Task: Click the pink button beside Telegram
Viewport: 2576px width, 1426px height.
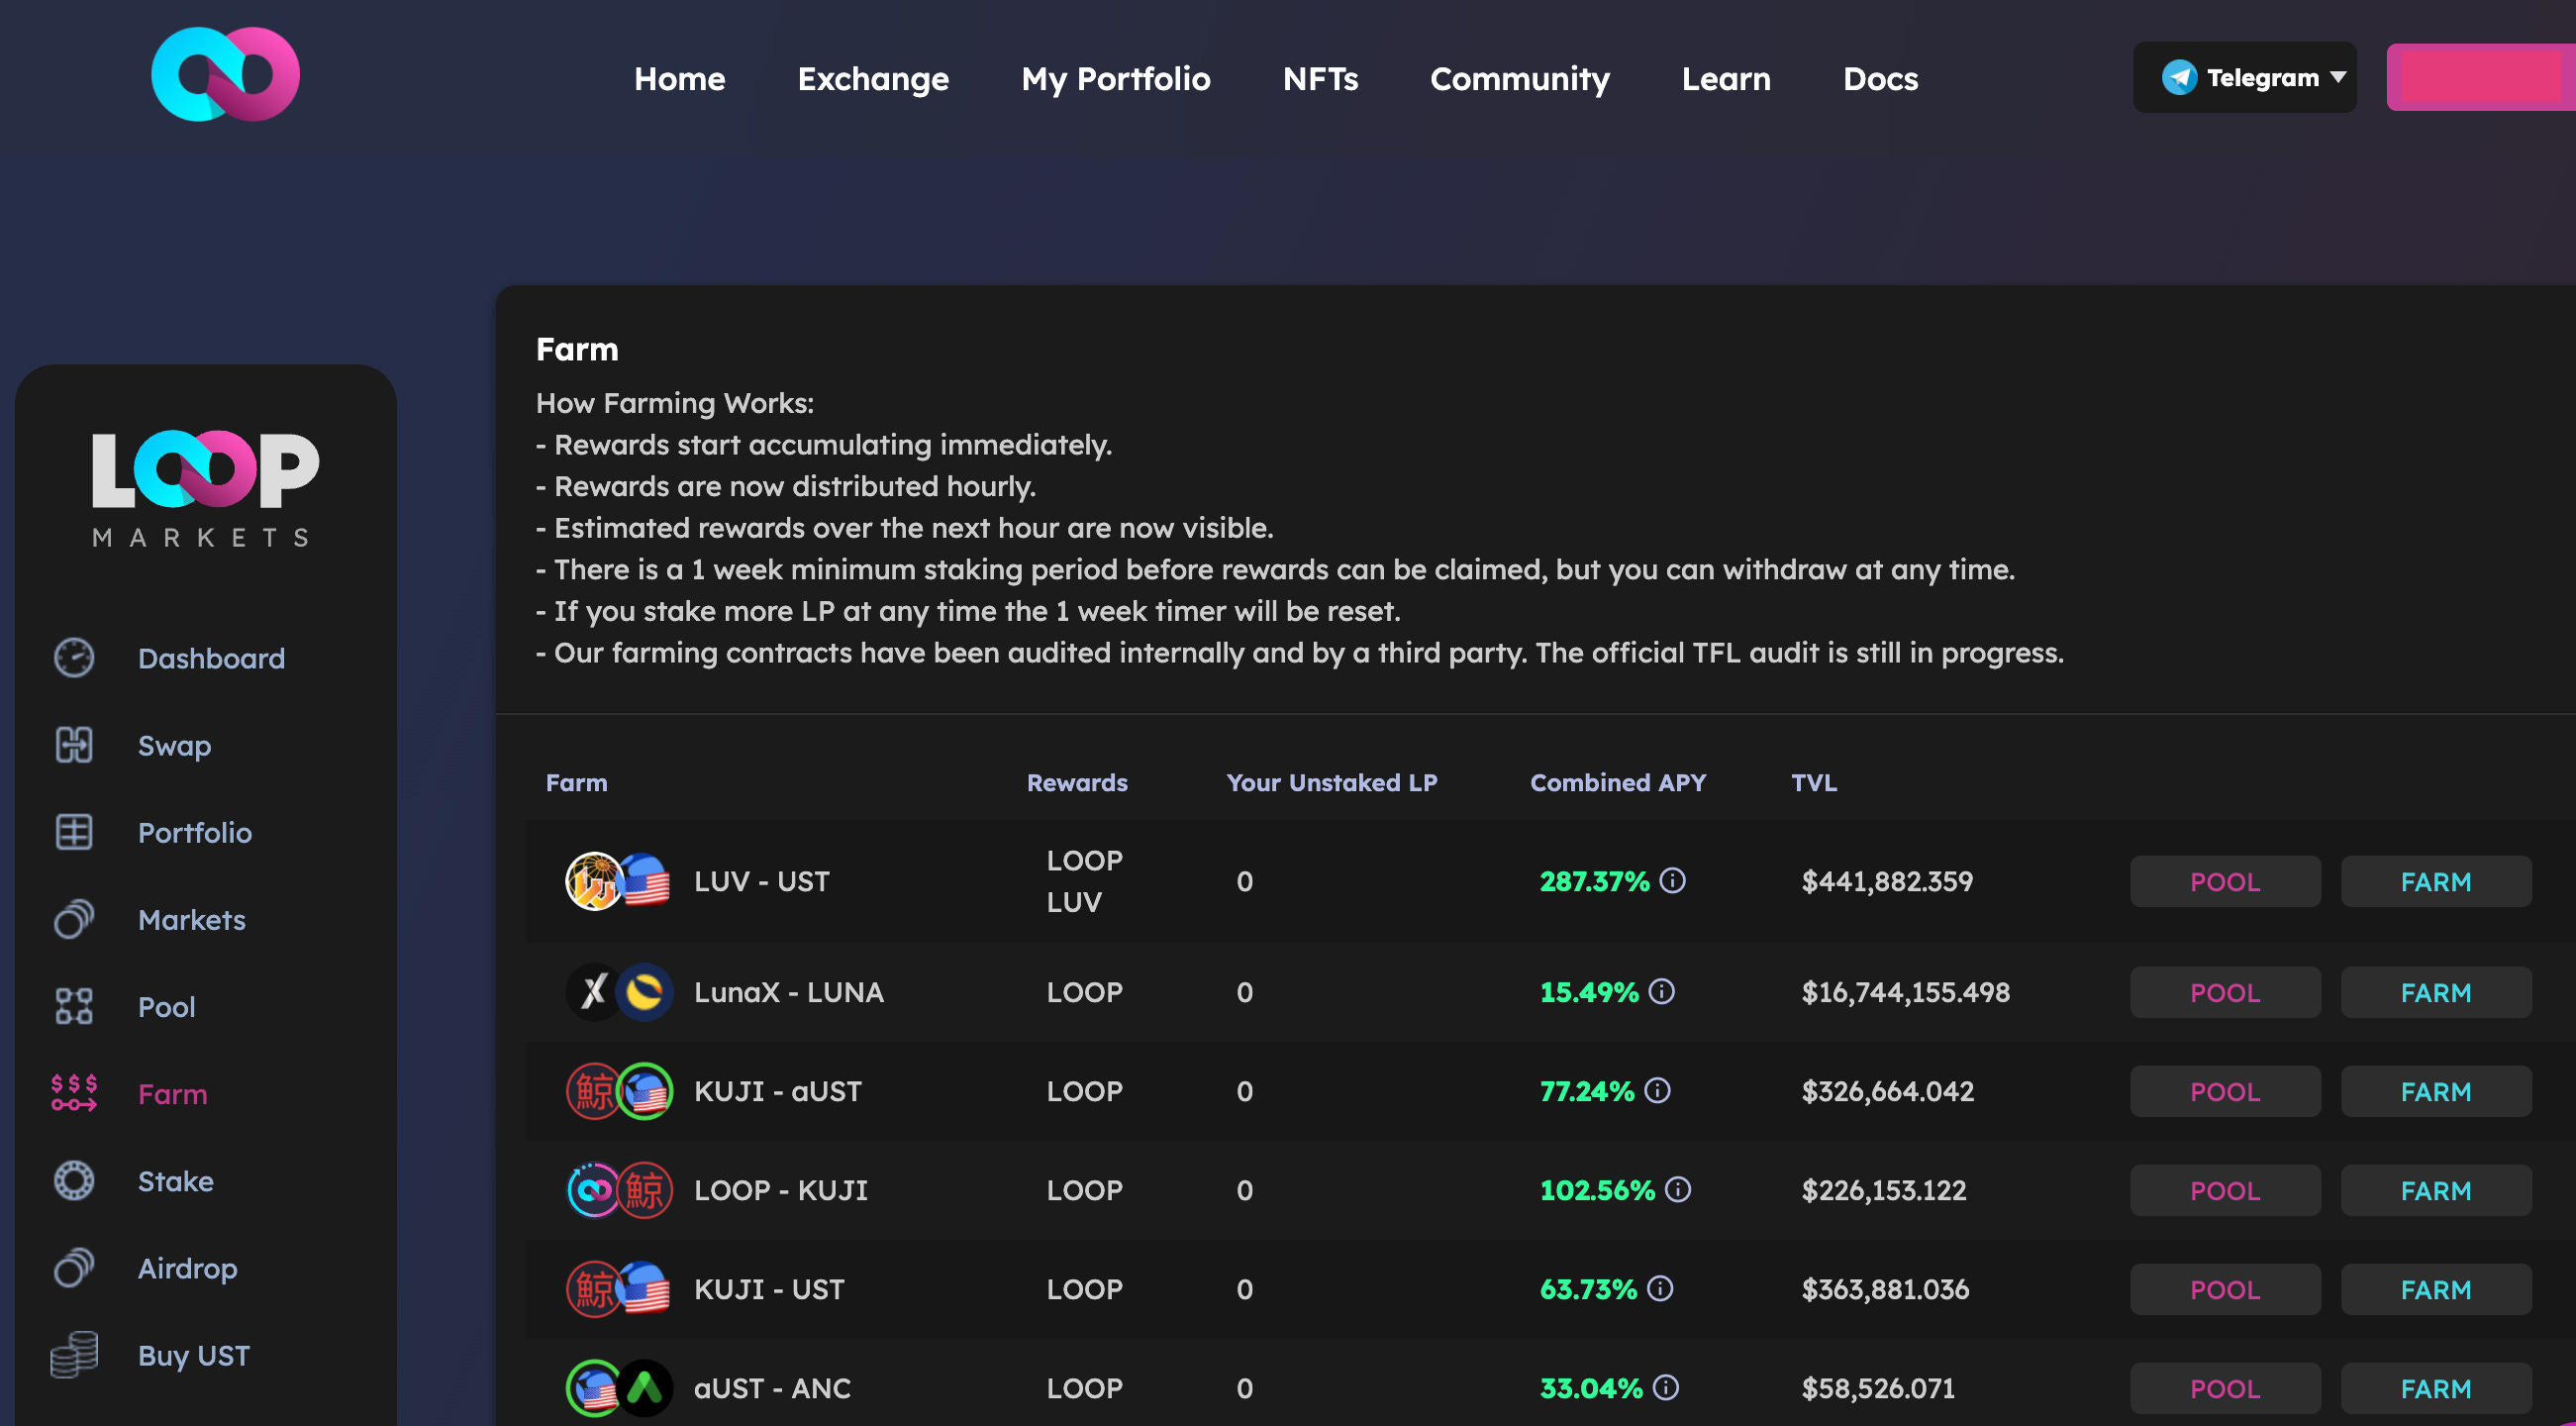Action: (x=2480, y=77)
